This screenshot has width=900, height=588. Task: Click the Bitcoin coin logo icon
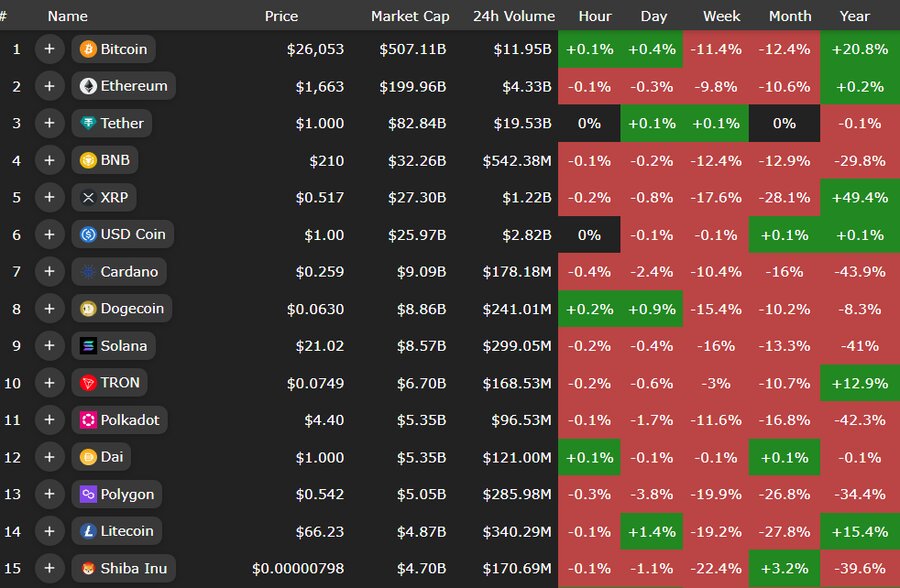point(88,49)
